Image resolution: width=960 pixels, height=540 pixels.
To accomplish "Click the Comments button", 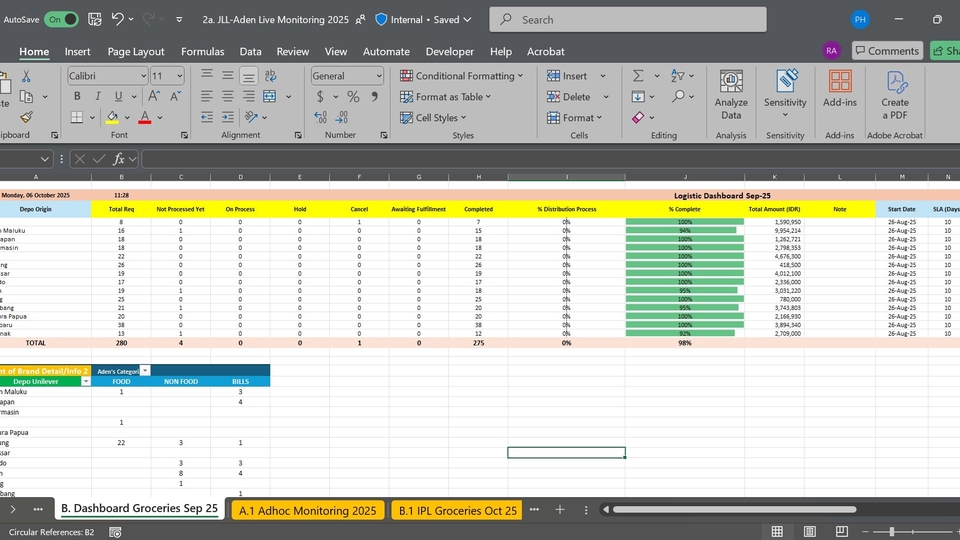I will coord(886,51).
